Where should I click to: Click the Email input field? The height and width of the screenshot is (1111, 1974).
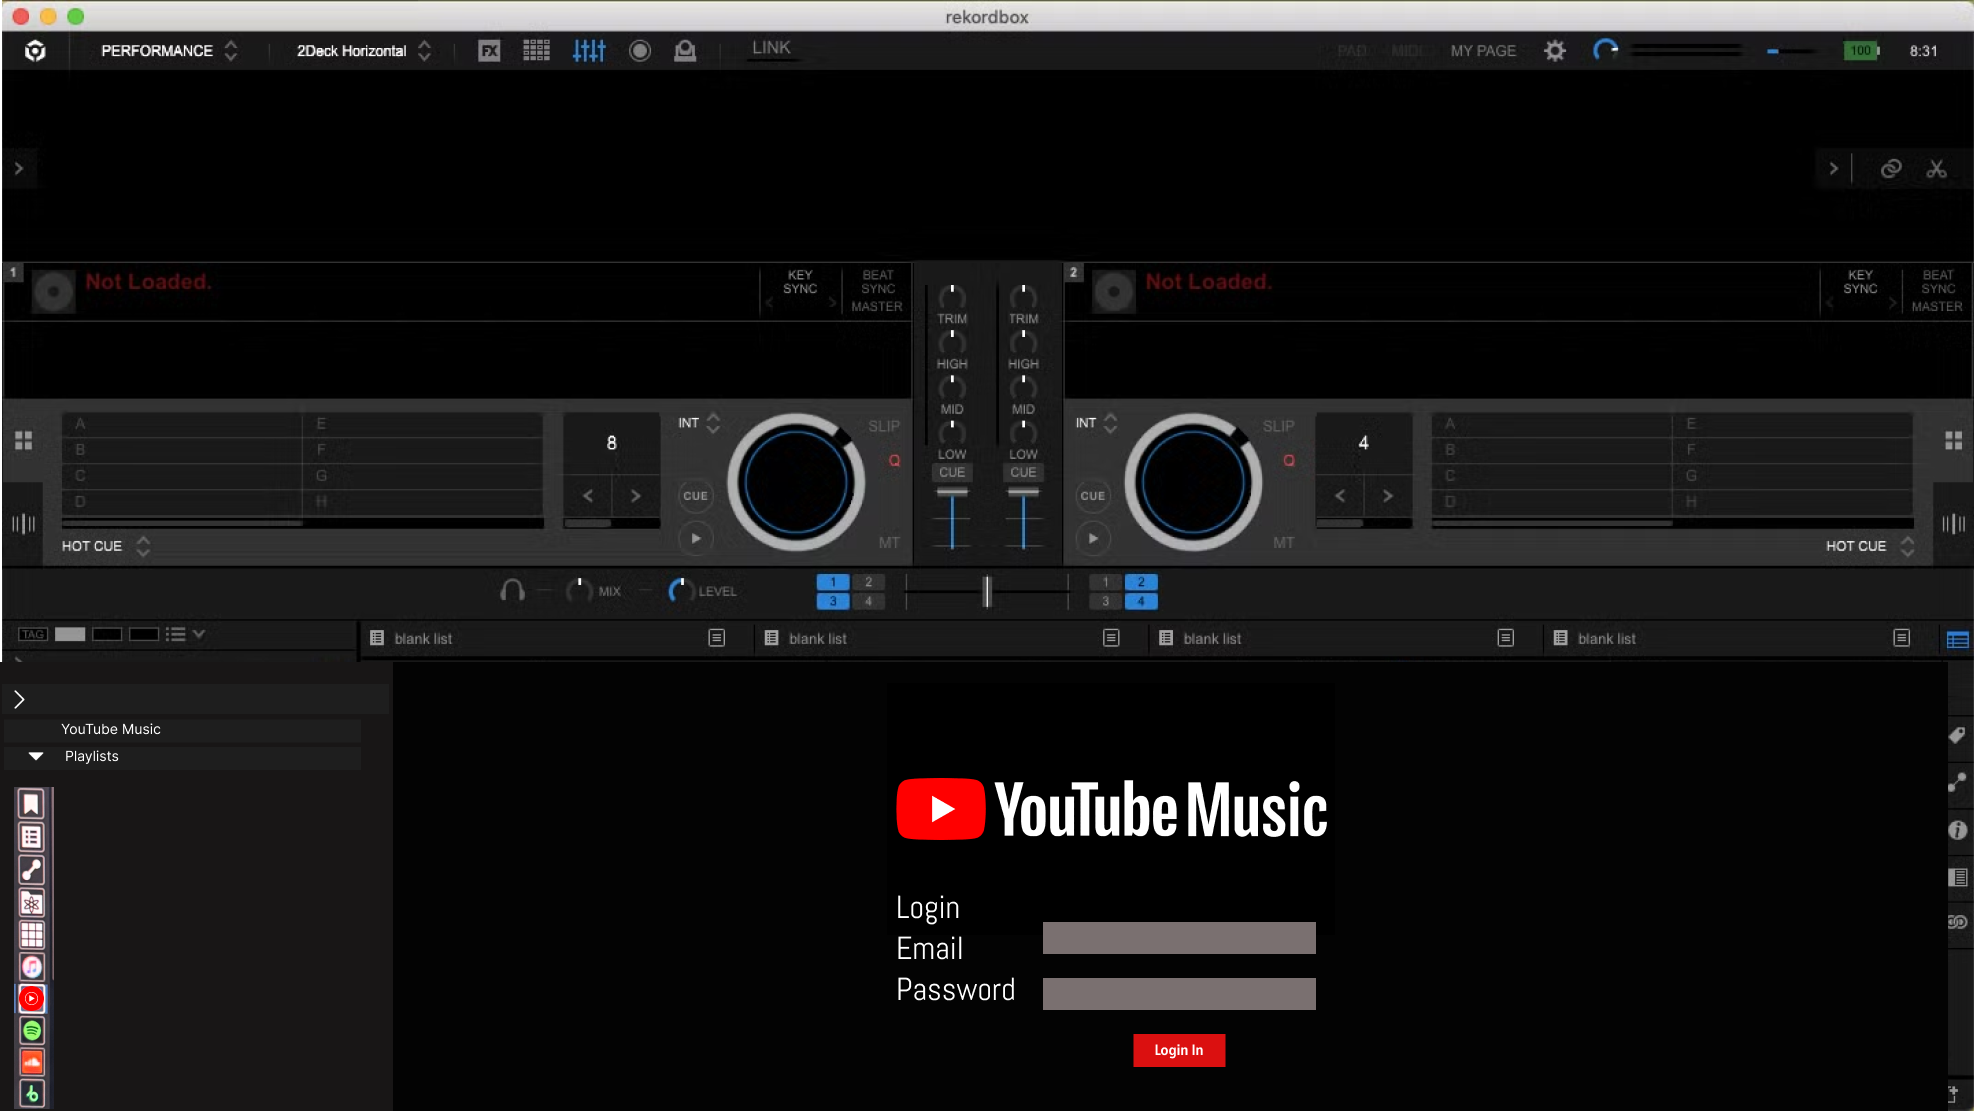point(1178,938)
